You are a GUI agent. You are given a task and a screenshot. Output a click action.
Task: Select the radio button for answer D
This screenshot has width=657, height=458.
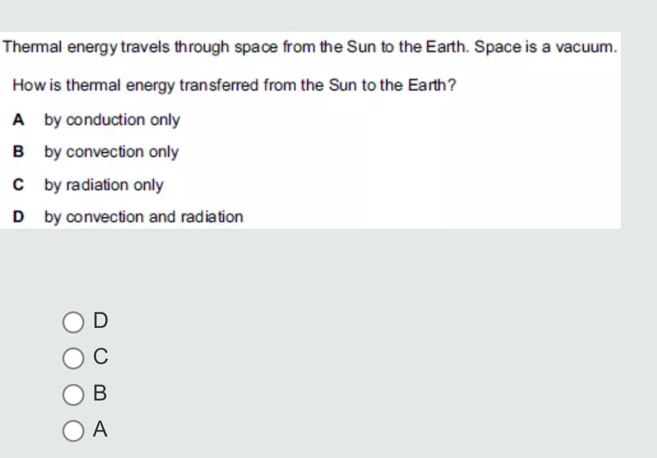(x=74, y=322)
